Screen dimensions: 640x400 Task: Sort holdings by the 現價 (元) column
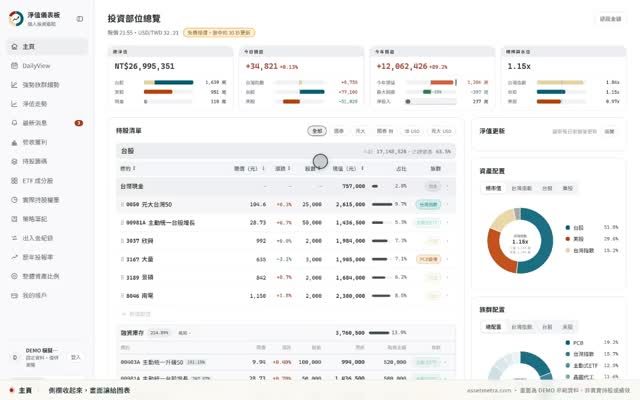(249, 169)
